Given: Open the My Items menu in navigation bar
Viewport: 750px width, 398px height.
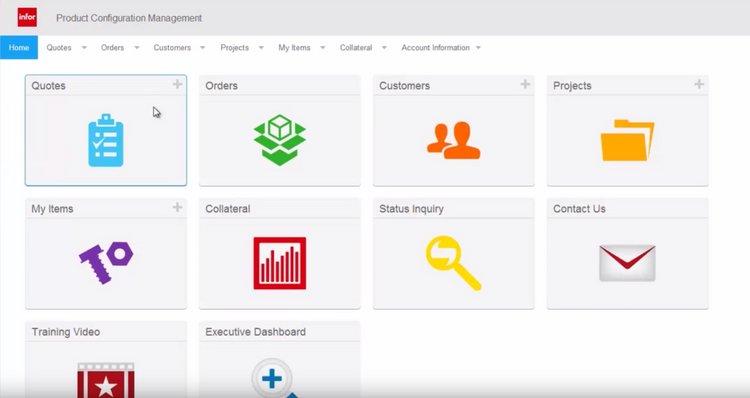Looking at the screenshot, I should [294, 48].
